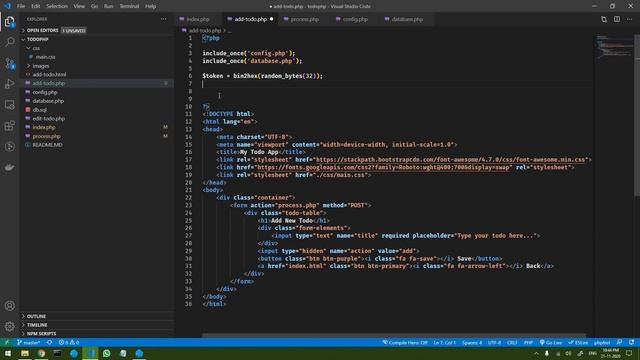640x360 pixels.
Task: Open the Terminal menu
Action: 129,6
